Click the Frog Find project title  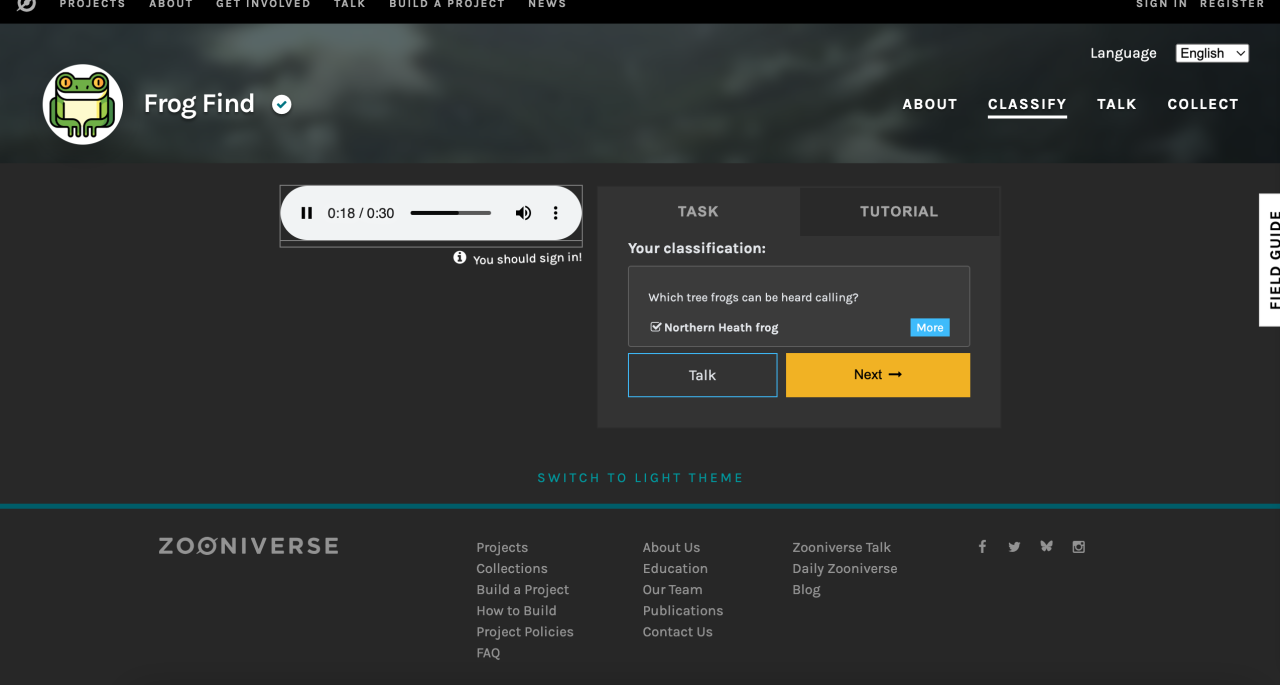199,104
